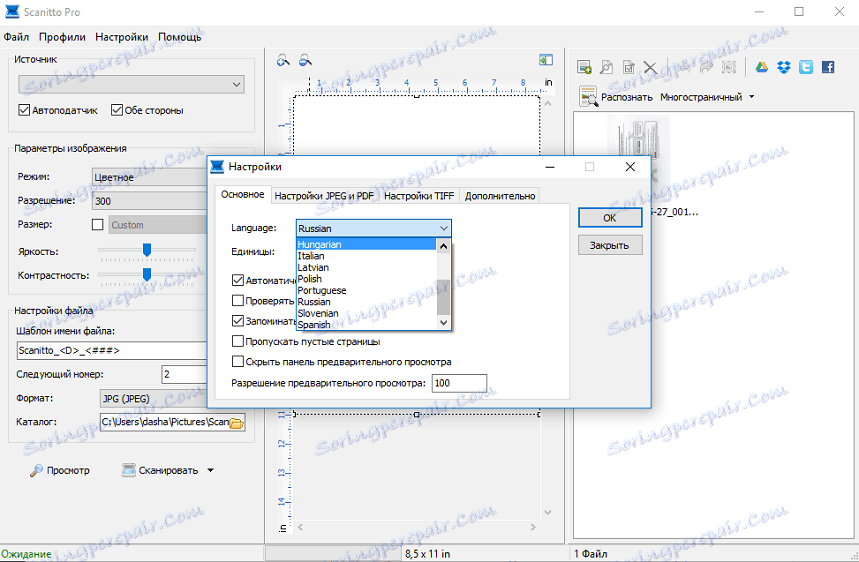The width and height of the screenshot is (859, 562).
Task: Switch to the Настройки JPEG и PDF tab
Action: [324, 196]
